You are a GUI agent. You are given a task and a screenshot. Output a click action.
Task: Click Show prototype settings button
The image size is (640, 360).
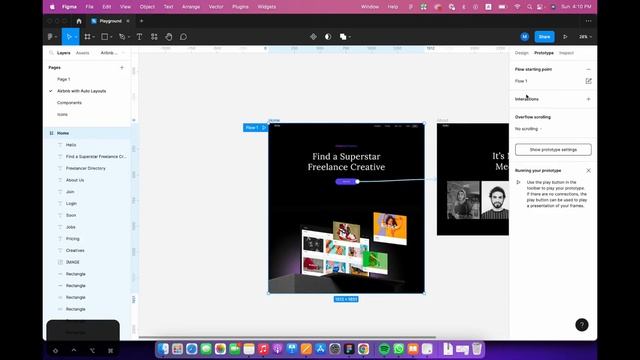(x=553, y=150)
